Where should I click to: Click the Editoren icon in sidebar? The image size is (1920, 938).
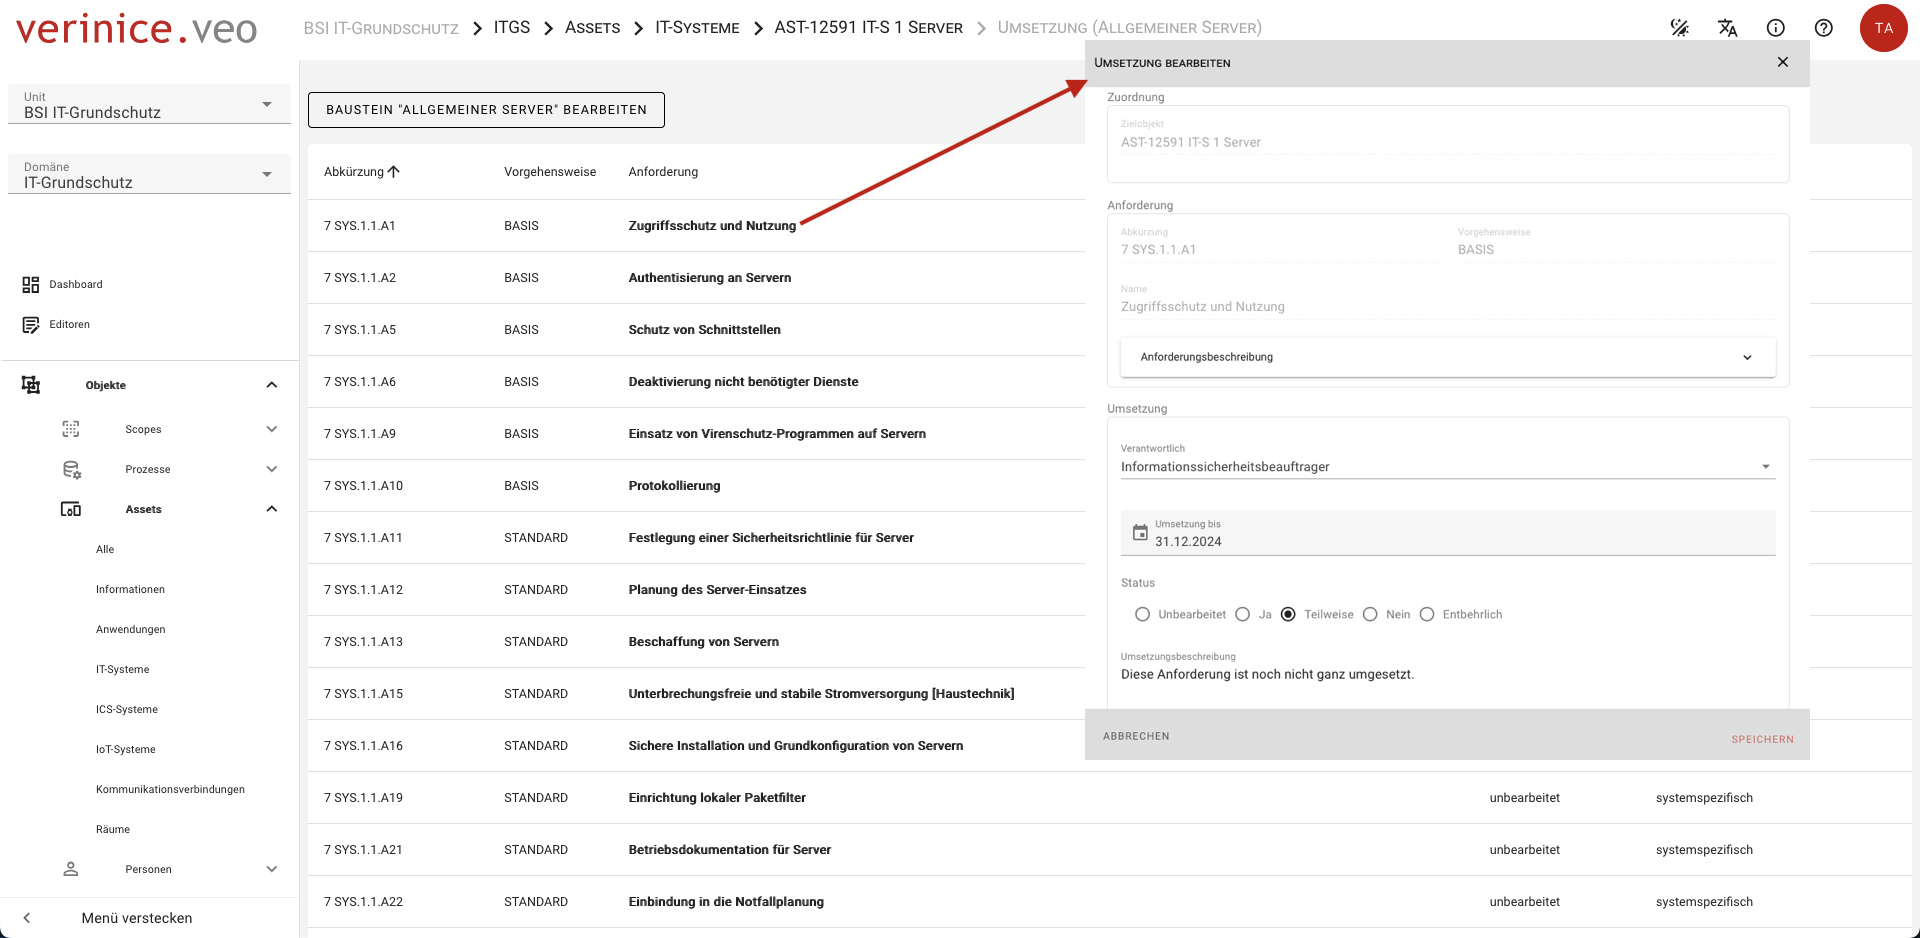click(31, 325)
